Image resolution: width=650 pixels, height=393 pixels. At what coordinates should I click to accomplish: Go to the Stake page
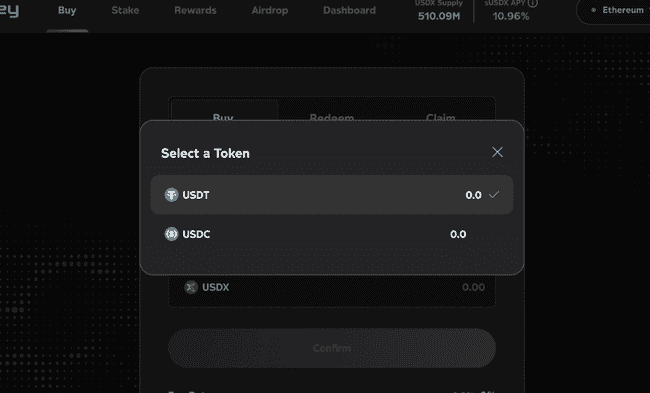tap(125, 10)
